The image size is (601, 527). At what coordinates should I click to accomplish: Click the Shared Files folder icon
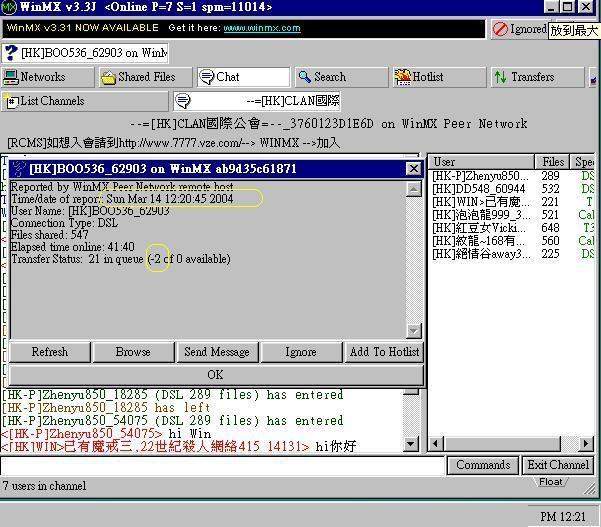click(108, 78)
